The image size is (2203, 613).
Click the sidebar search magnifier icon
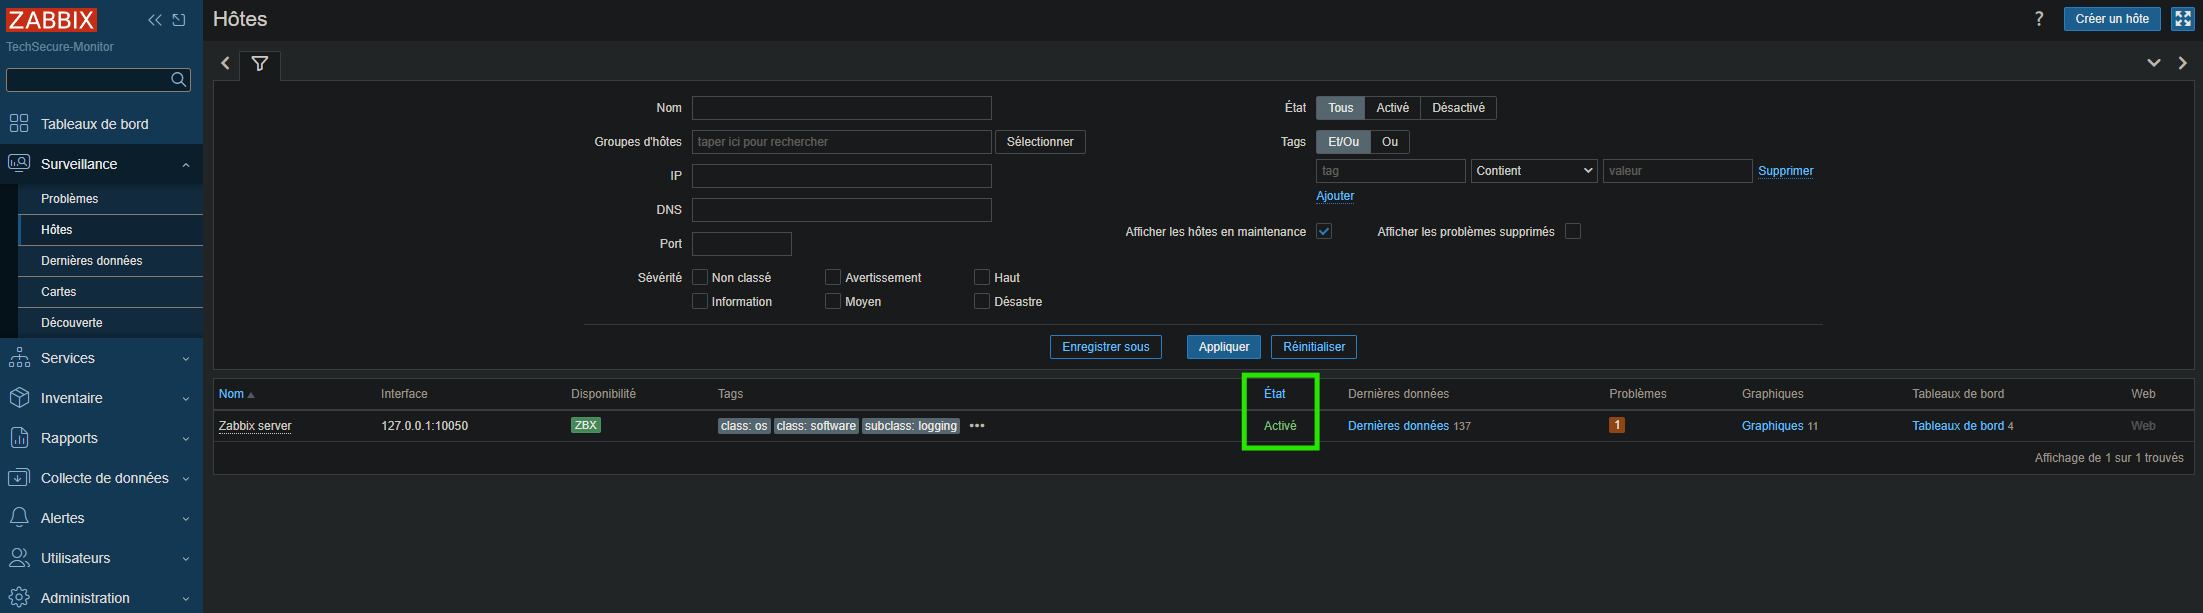179,80
